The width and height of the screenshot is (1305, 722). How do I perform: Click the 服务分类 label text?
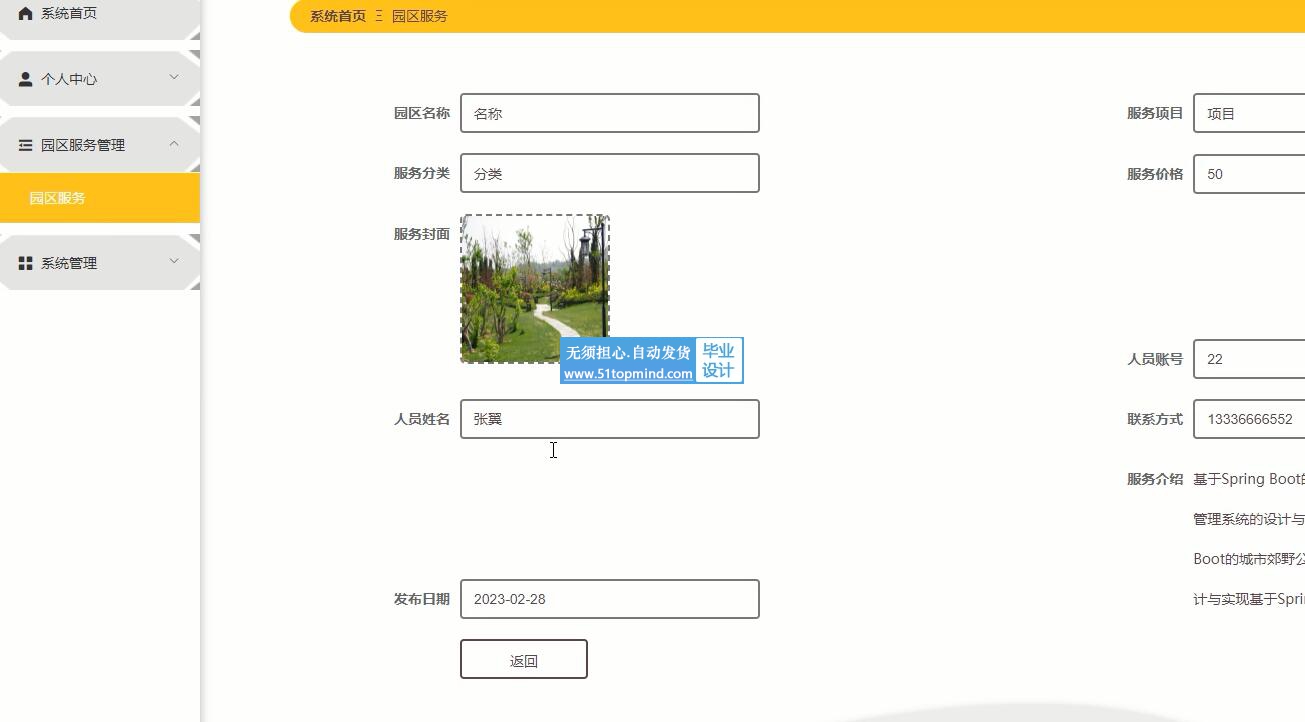[x=422, y=173]
